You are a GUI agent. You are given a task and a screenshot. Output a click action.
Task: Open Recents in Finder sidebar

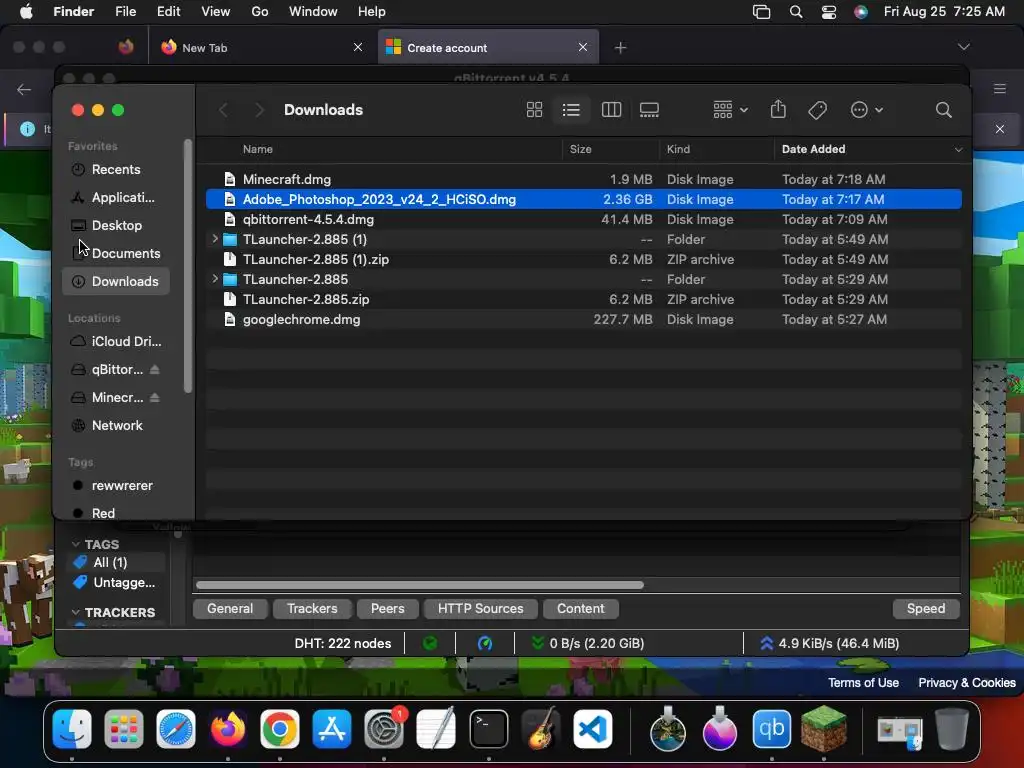point(116,170)
